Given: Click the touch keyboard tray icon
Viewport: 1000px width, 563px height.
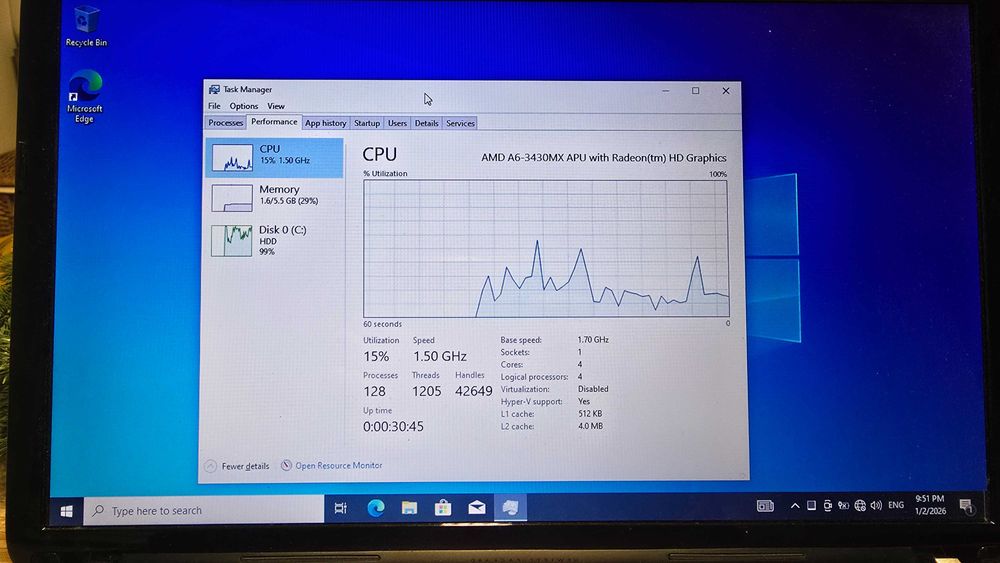Looking at the screenshot, I should click(x=765, y=506).
